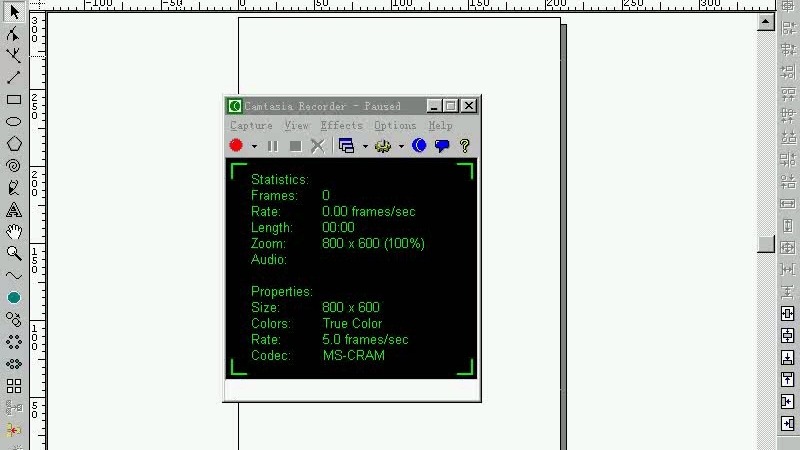Open the dropdown beside windows view icon
Viewport: 800px width, 450px height.
tap(365, 146)
